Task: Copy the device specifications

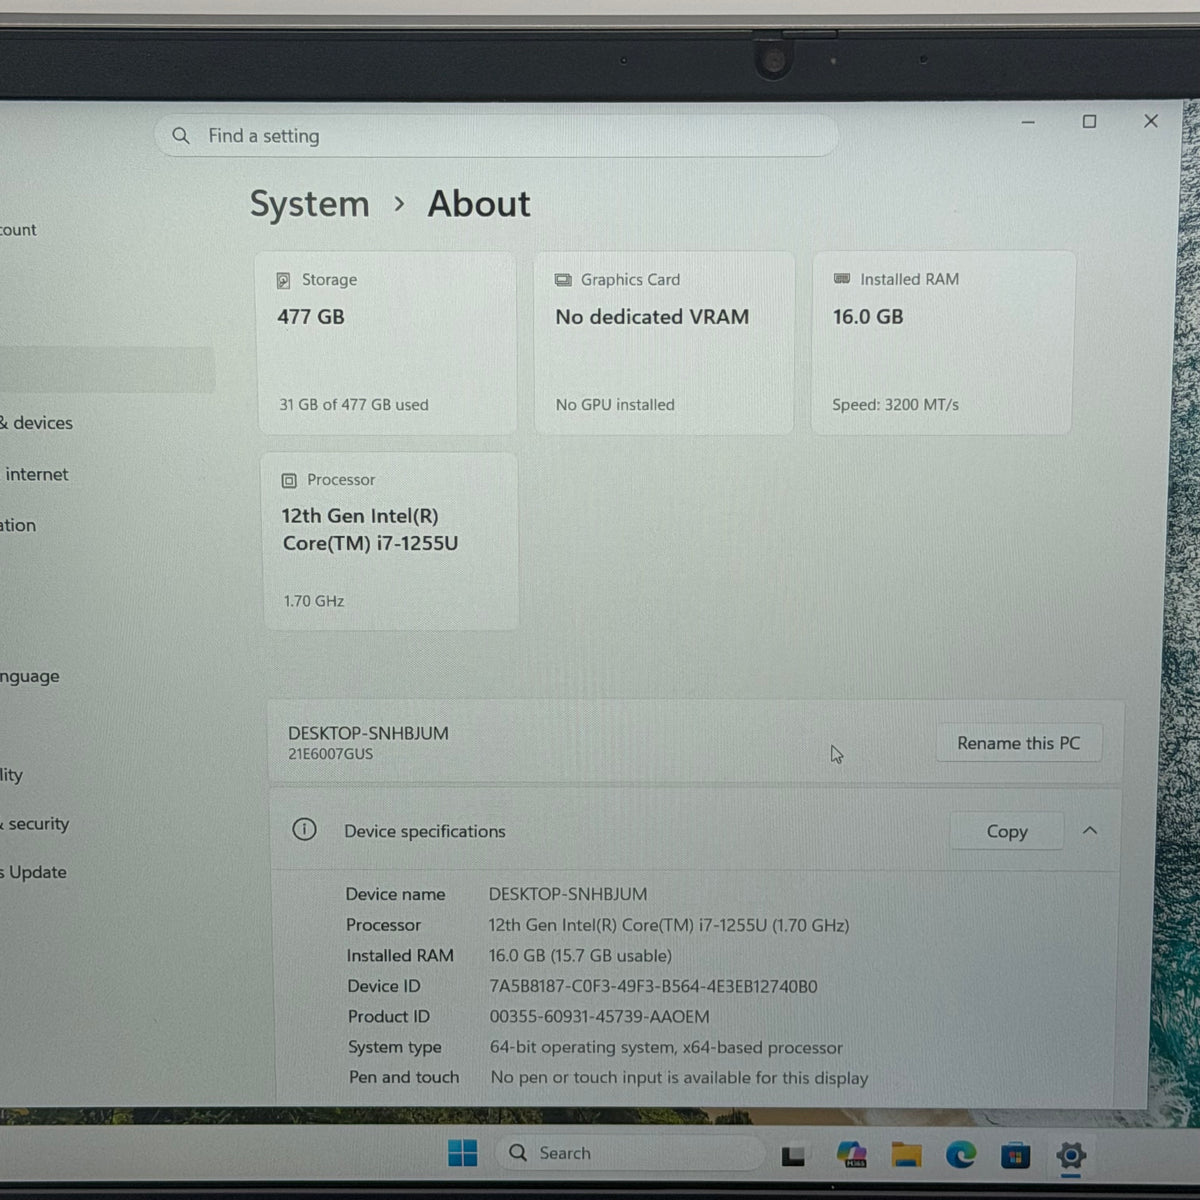Action: coord(1006,831)
